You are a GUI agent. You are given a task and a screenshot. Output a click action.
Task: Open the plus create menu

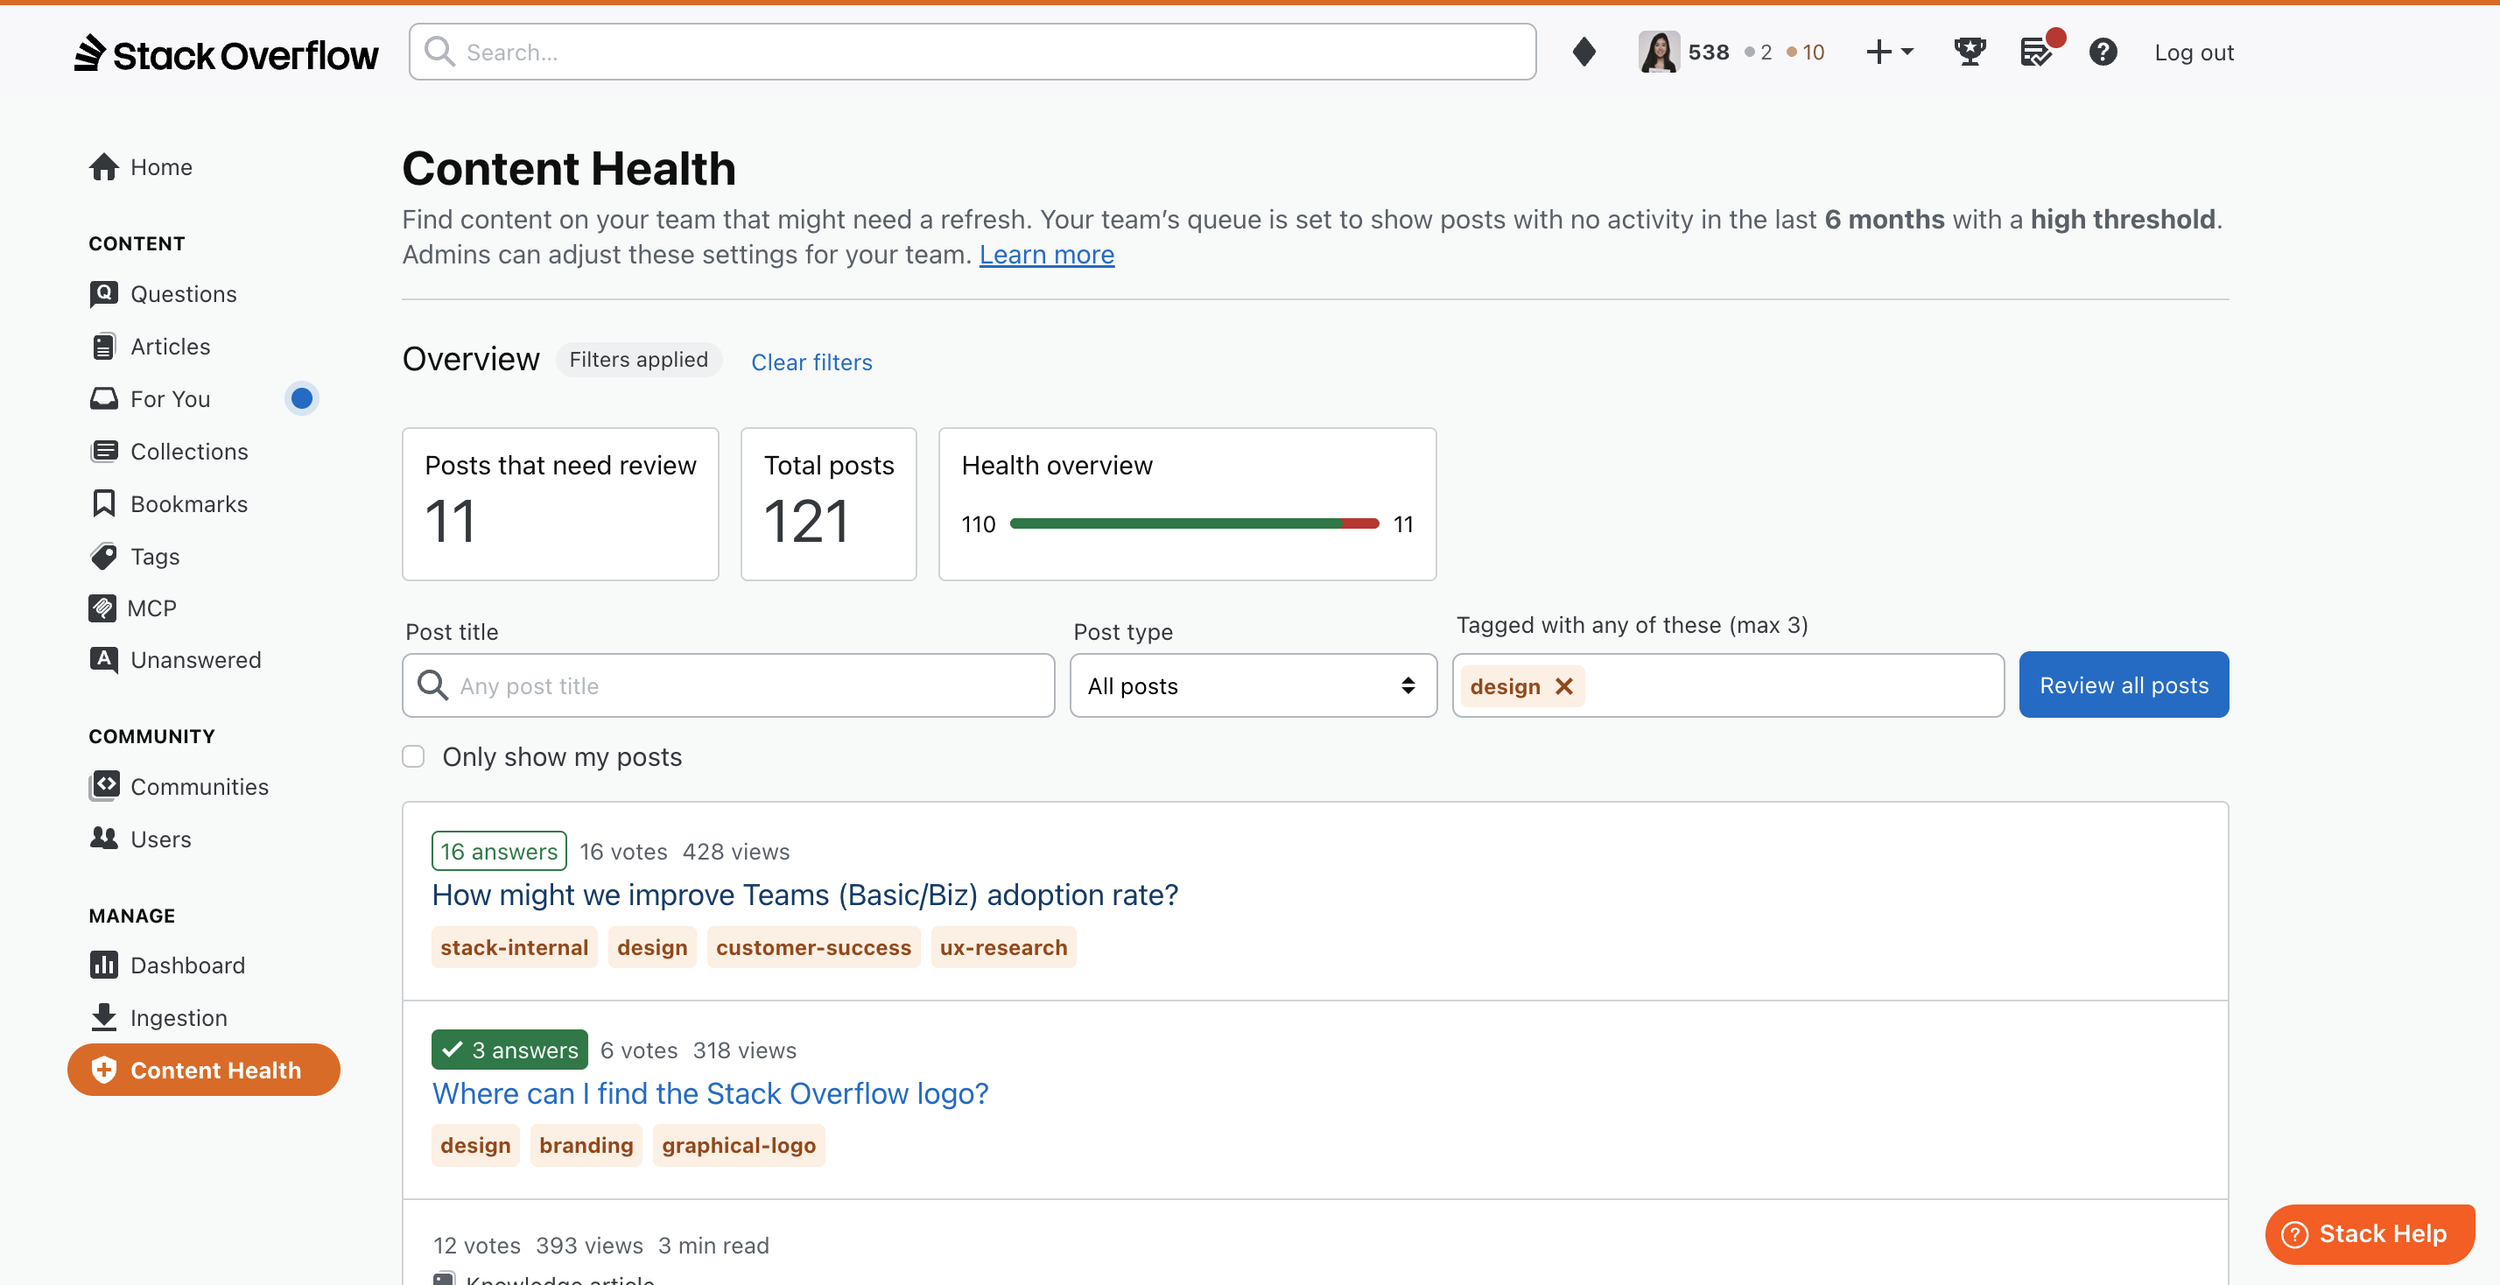point(1889,52)
